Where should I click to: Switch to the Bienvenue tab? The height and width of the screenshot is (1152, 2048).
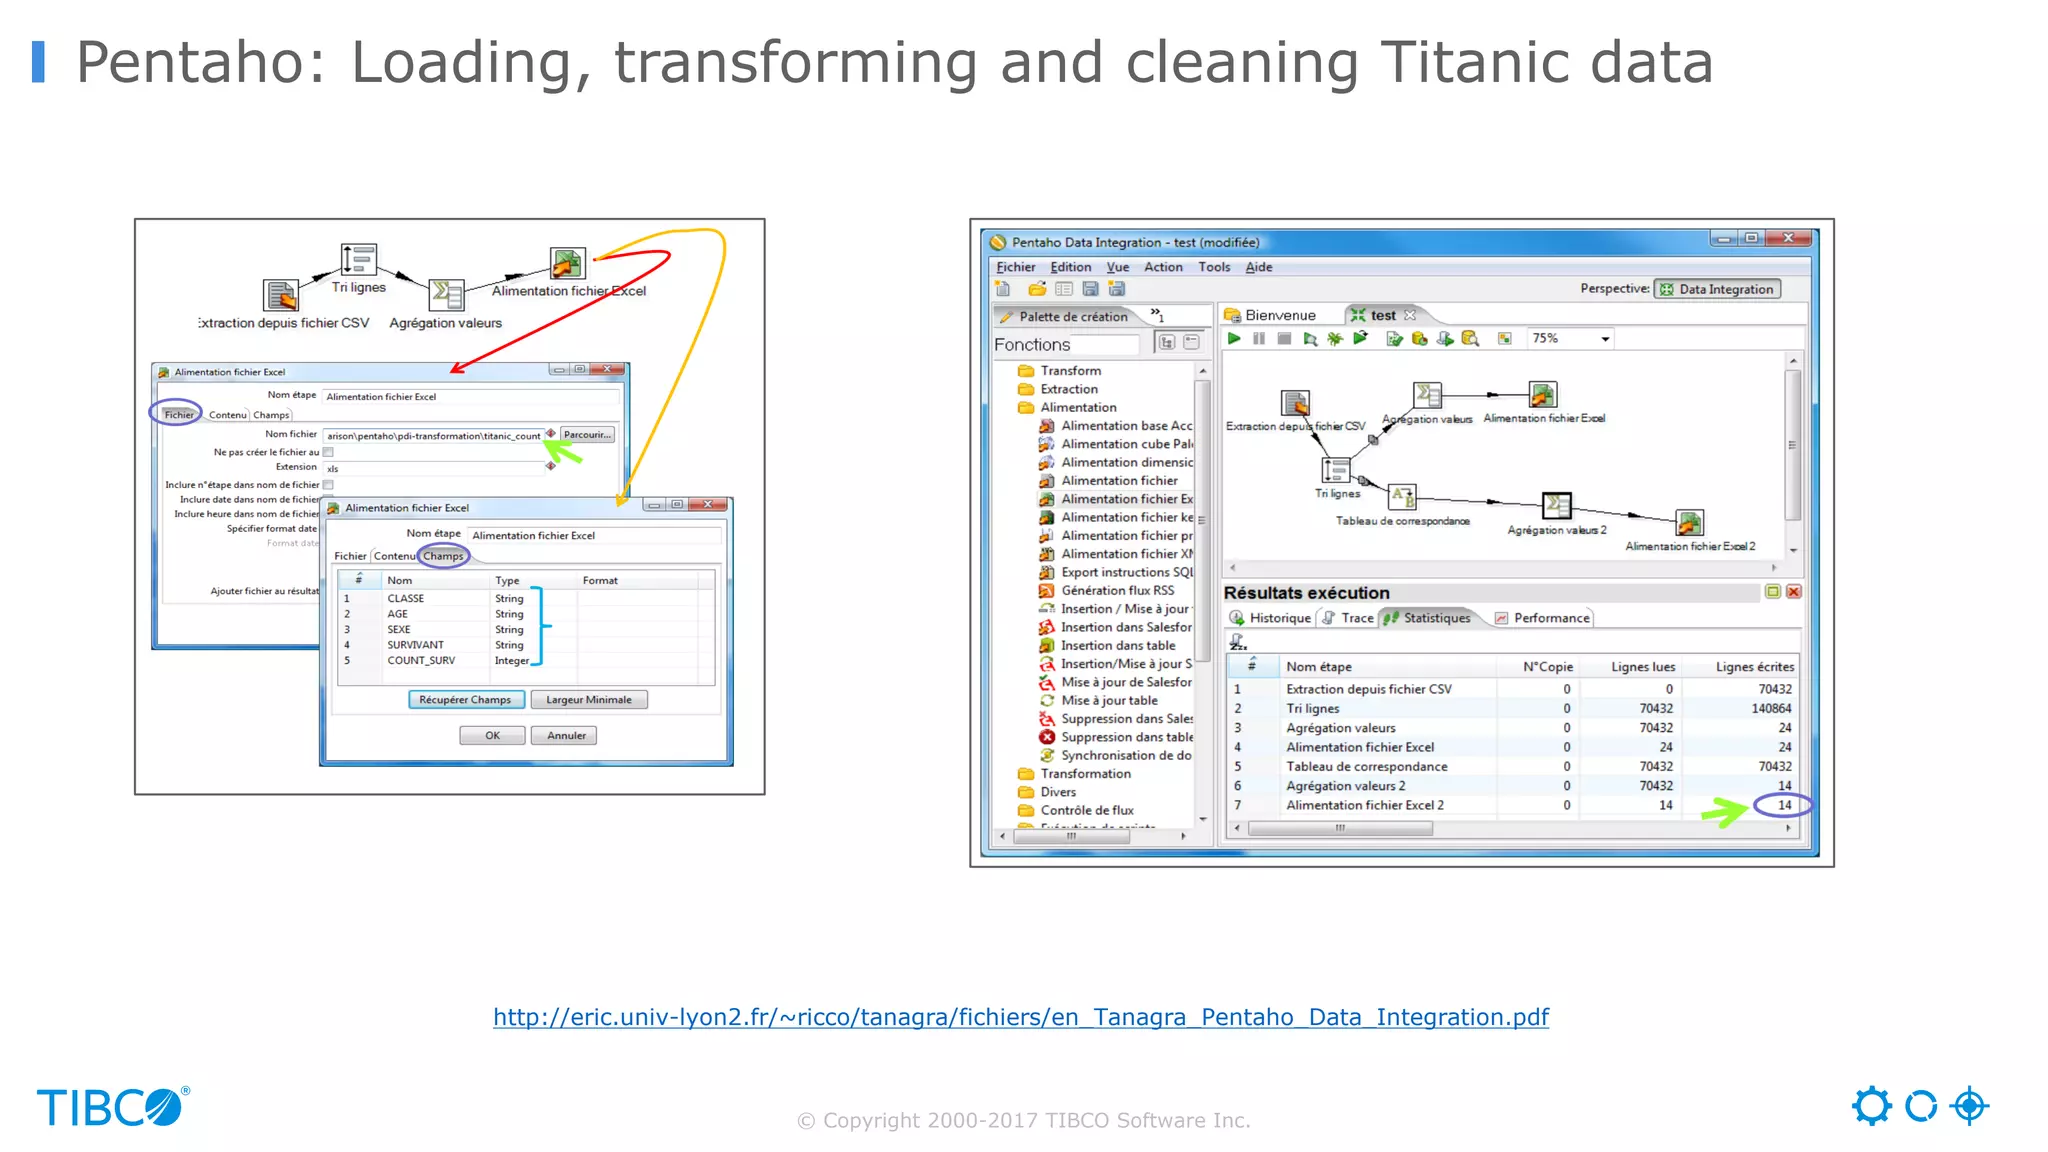point(1271,315)
